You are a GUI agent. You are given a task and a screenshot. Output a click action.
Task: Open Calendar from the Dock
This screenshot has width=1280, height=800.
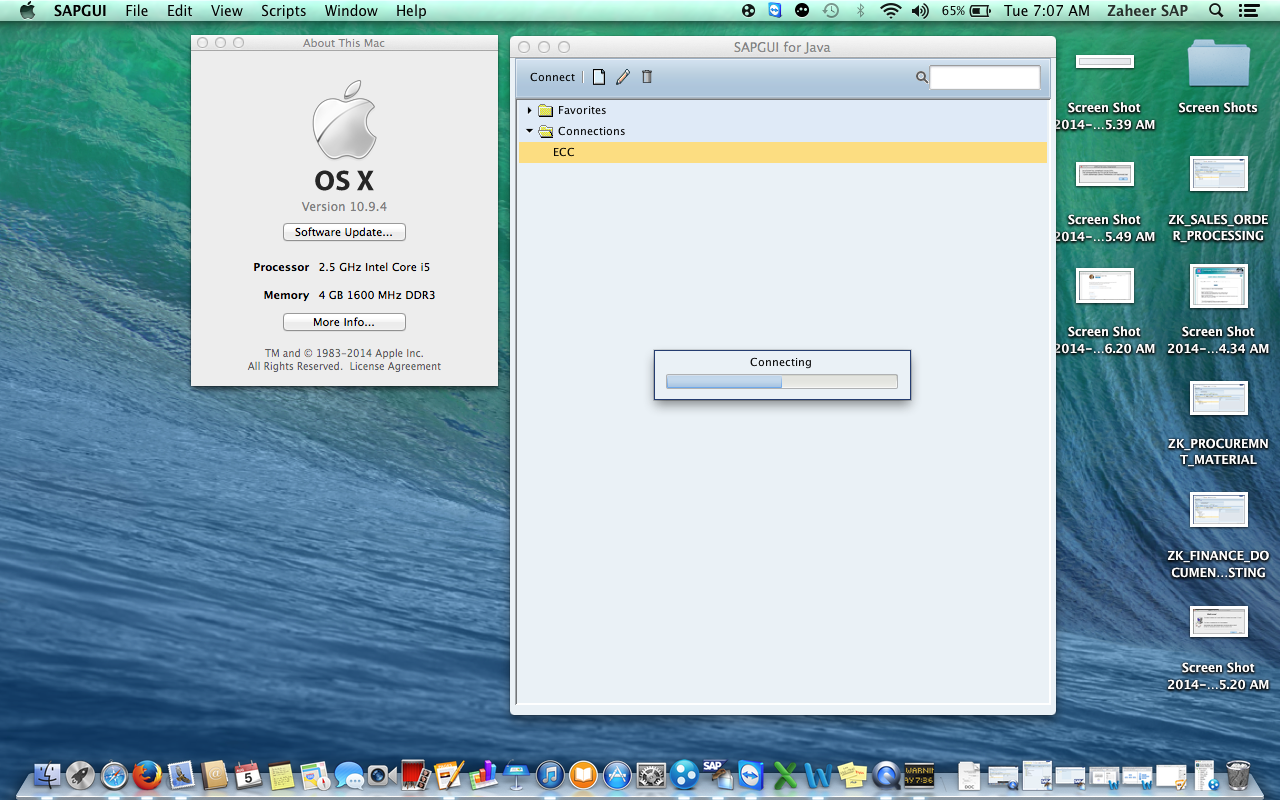(x=248, y=774)
